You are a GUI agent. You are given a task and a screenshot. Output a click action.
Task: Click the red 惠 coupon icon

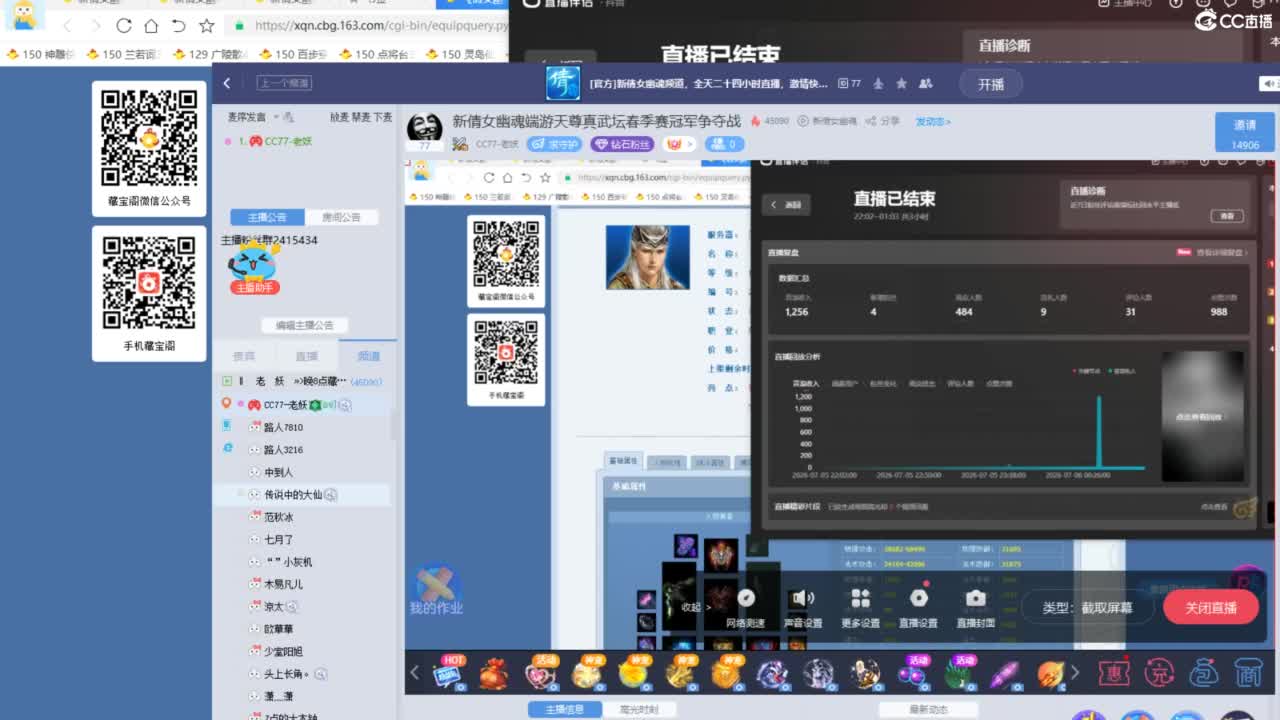coord(1114,673)
